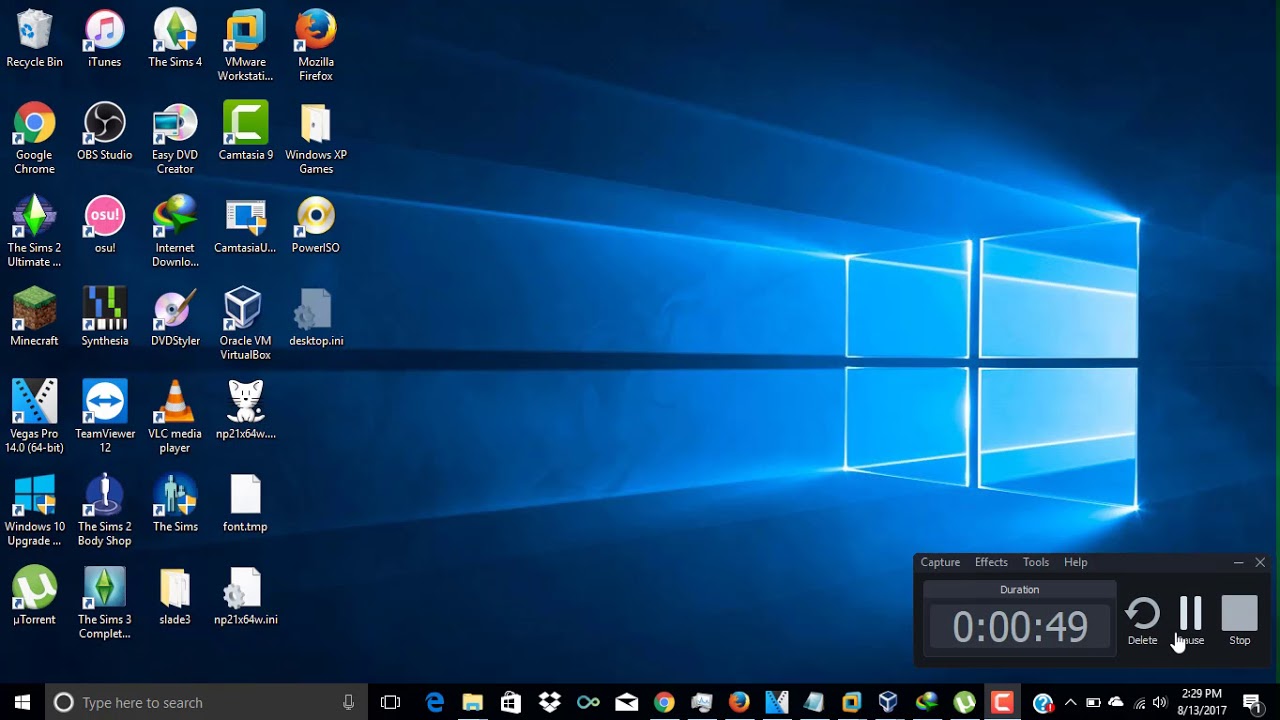This screenshot has width=1280, height=720.
Task: Open Google Chrome from the taskbar
Action: point(664,702)
